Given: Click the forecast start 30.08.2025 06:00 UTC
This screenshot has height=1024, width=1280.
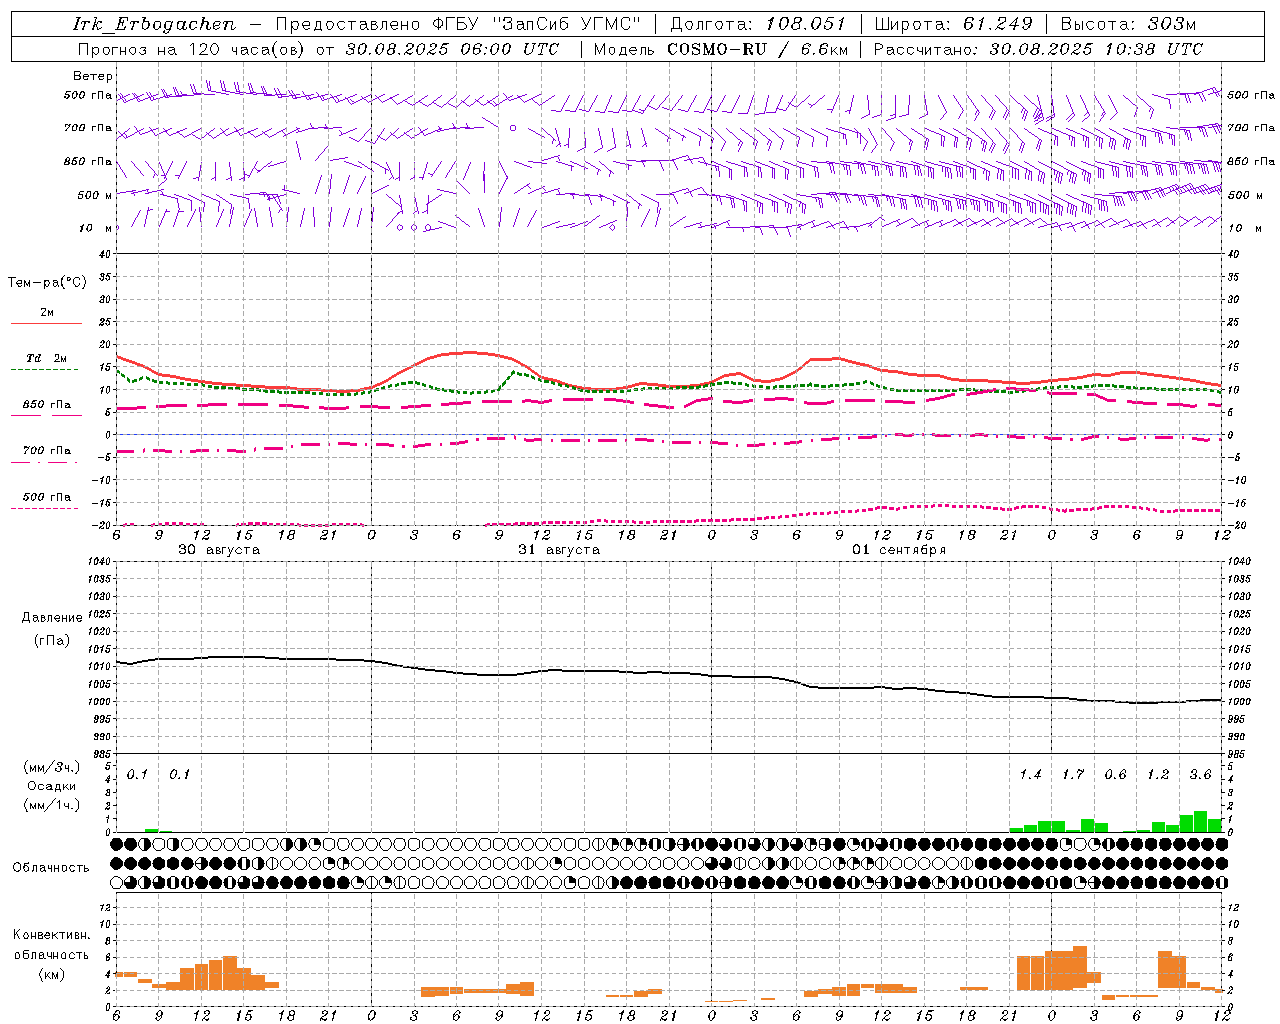Looking at the screenshot, I should point(452,49).
